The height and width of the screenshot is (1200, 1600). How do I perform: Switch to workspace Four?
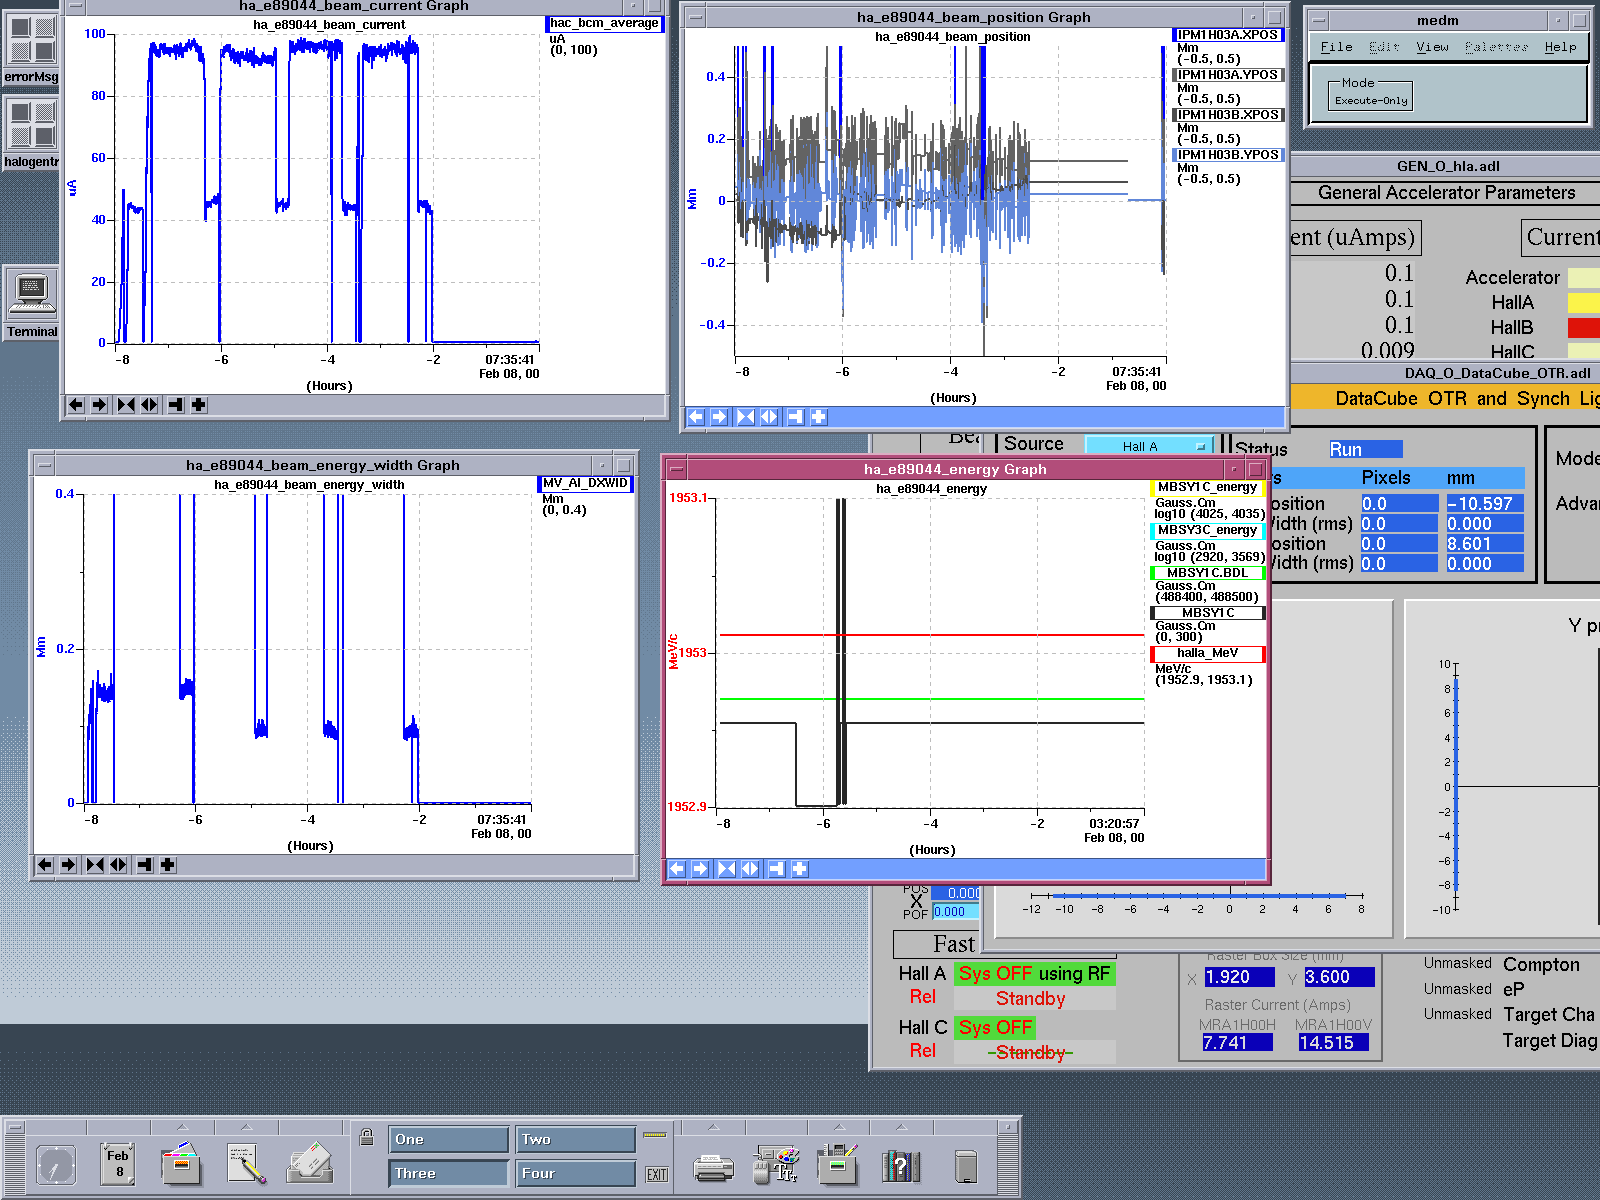(x=576, y=1174)
